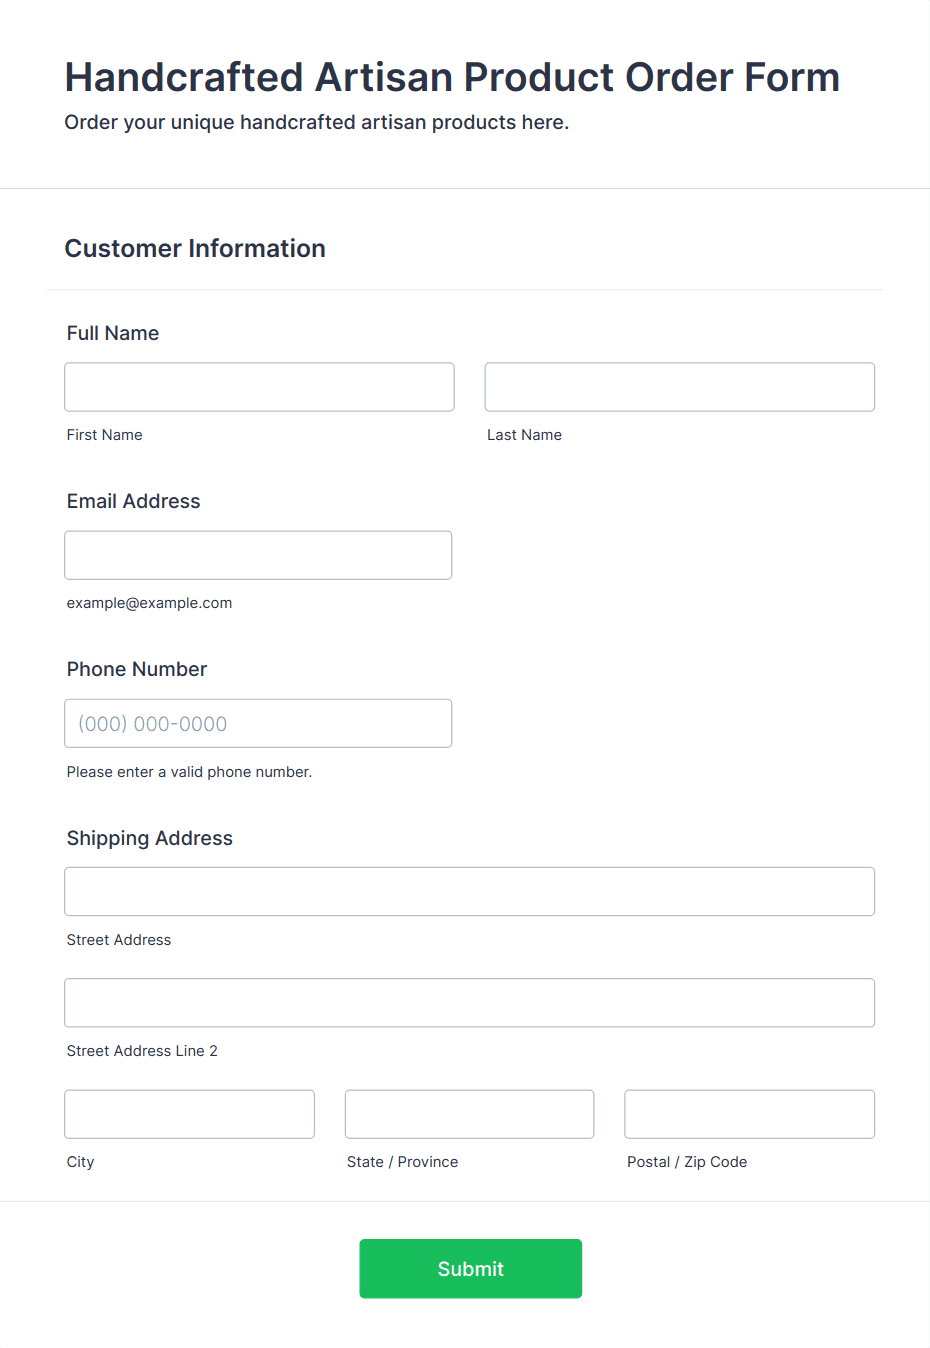Click the Phone Number field with (000) 000-0000 placeholder
Image resolution: width=930 pixels, height=1348 pixels.
258,723
